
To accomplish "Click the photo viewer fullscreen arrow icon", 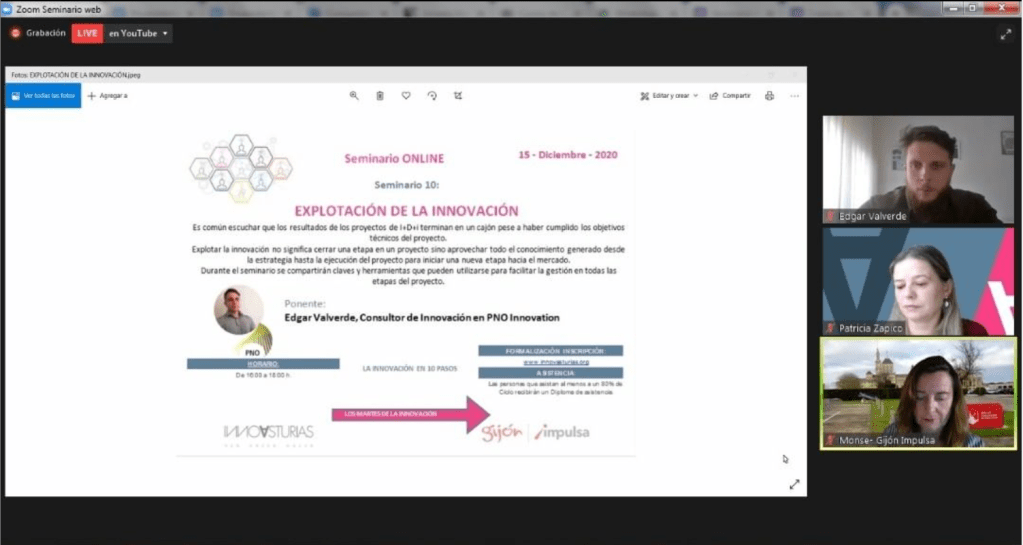I will [794, 484].
